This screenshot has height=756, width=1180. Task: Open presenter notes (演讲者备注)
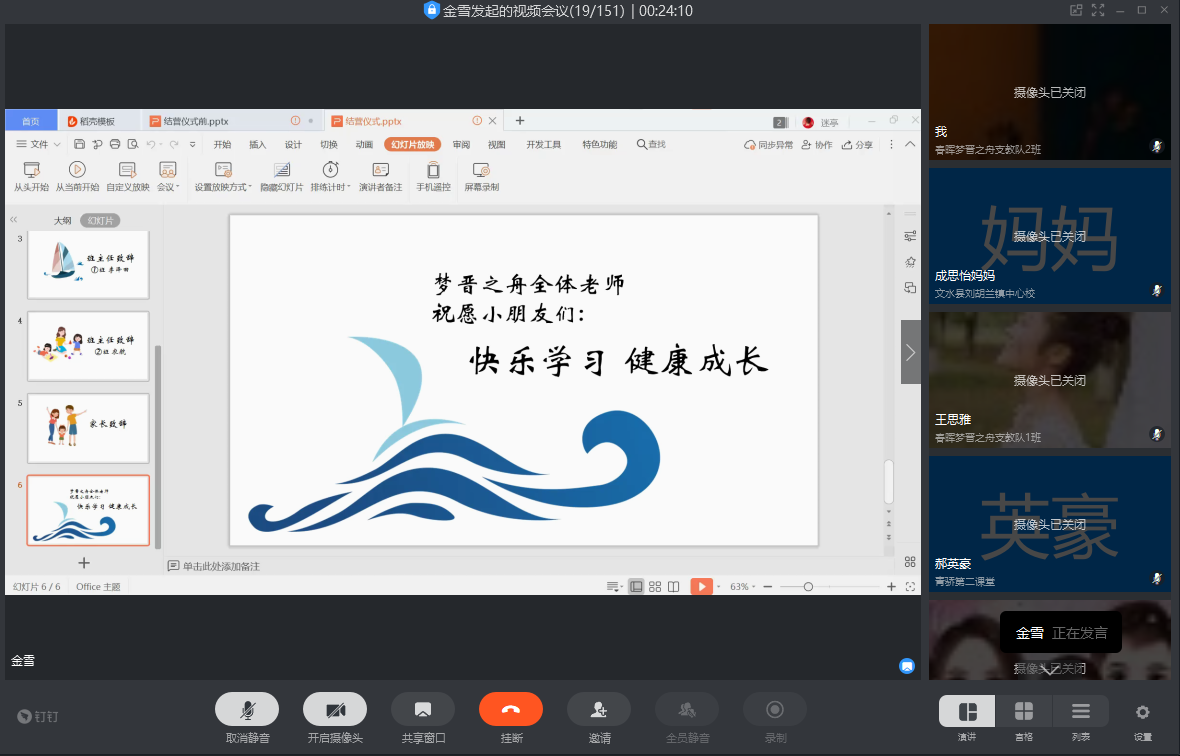click(x=381, y=176)
